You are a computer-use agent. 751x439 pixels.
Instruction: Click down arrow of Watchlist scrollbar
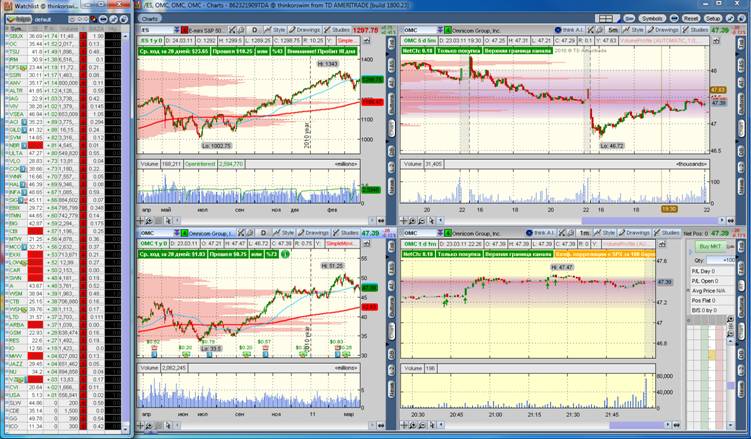coord(125,429)
